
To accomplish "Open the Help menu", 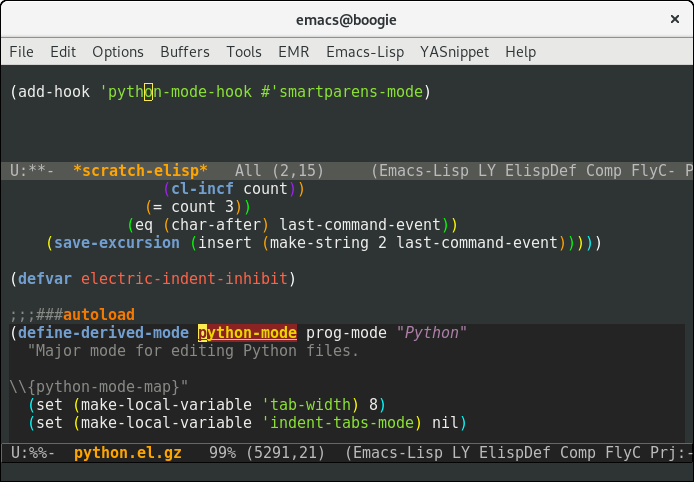I will (521, 52).
